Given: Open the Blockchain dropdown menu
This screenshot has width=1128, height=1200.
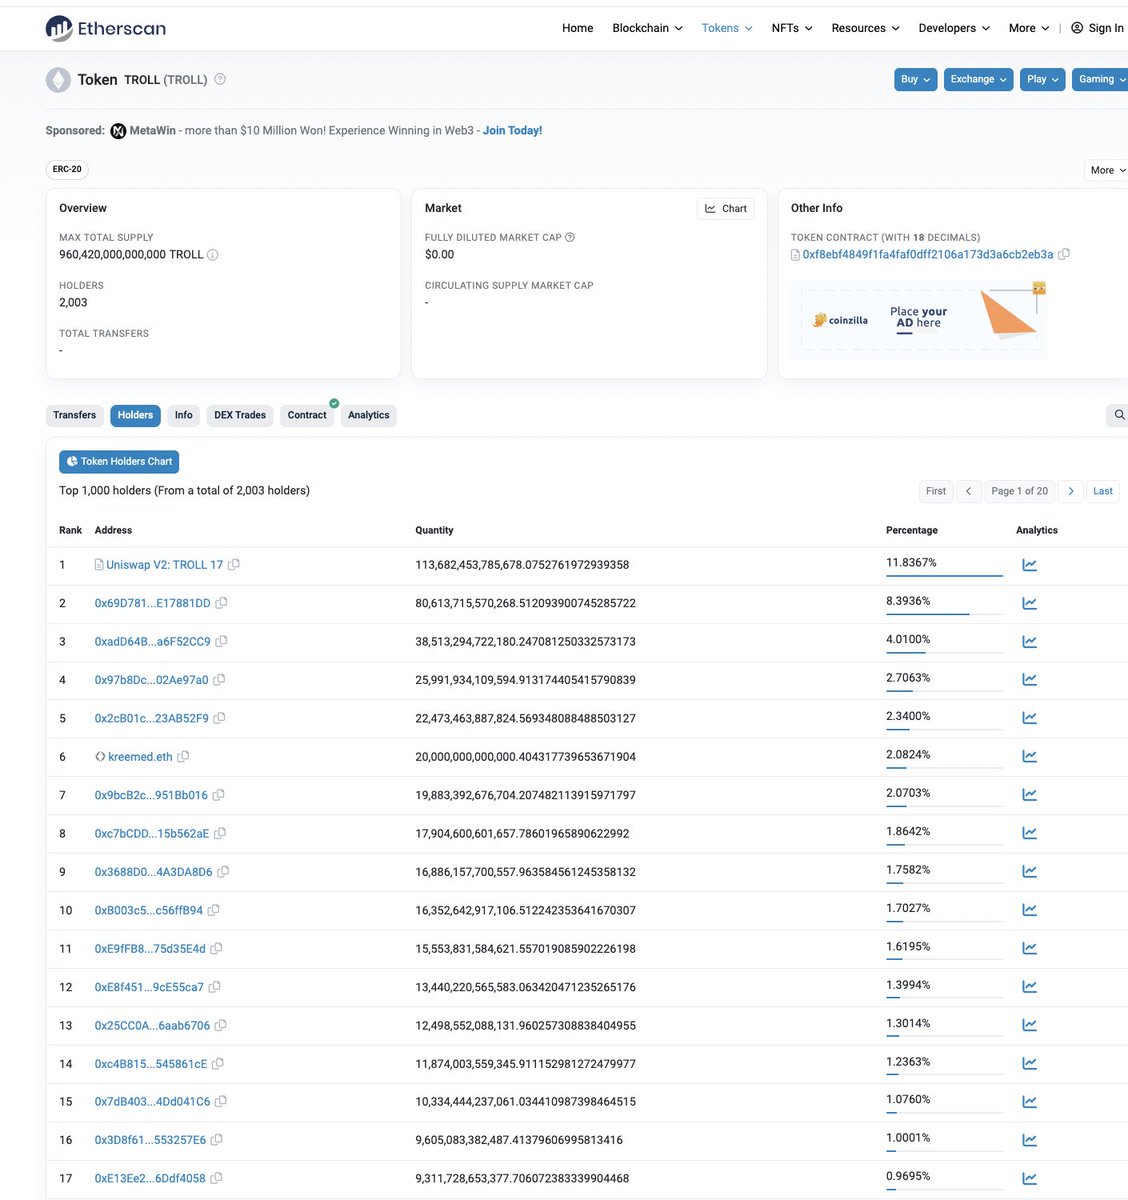Looking at the screenshot, I should coord(646,28).
